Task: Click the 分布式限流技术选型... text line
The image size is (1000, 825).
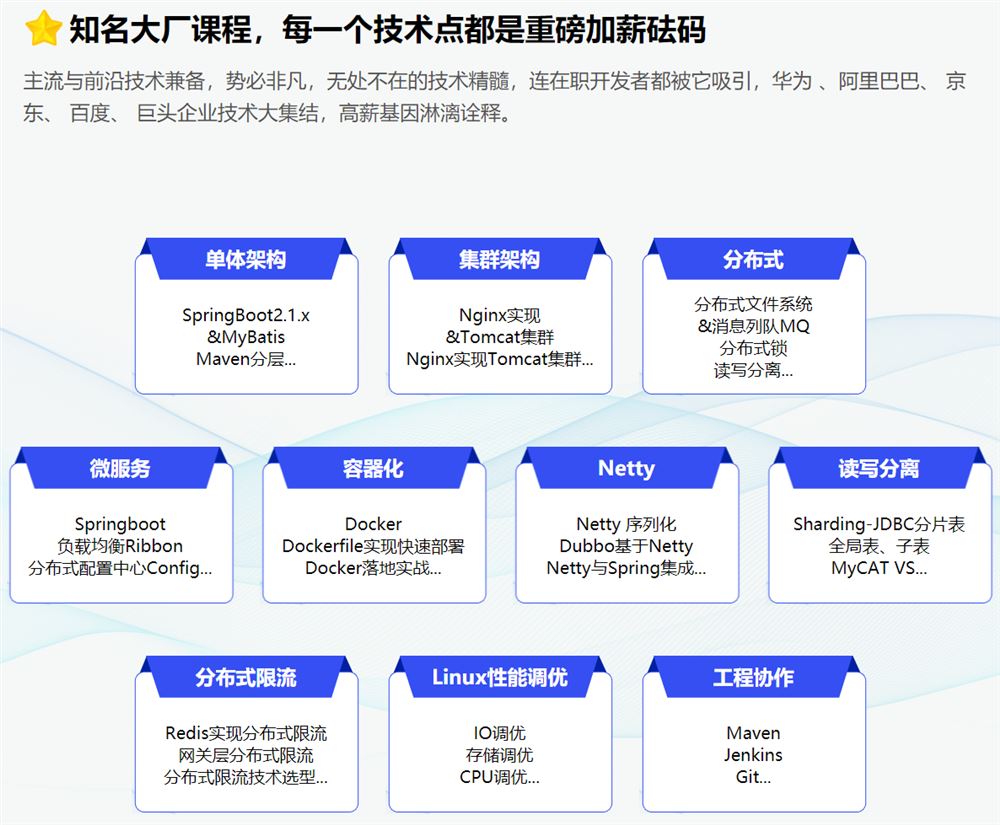Action: coord(246,777)
